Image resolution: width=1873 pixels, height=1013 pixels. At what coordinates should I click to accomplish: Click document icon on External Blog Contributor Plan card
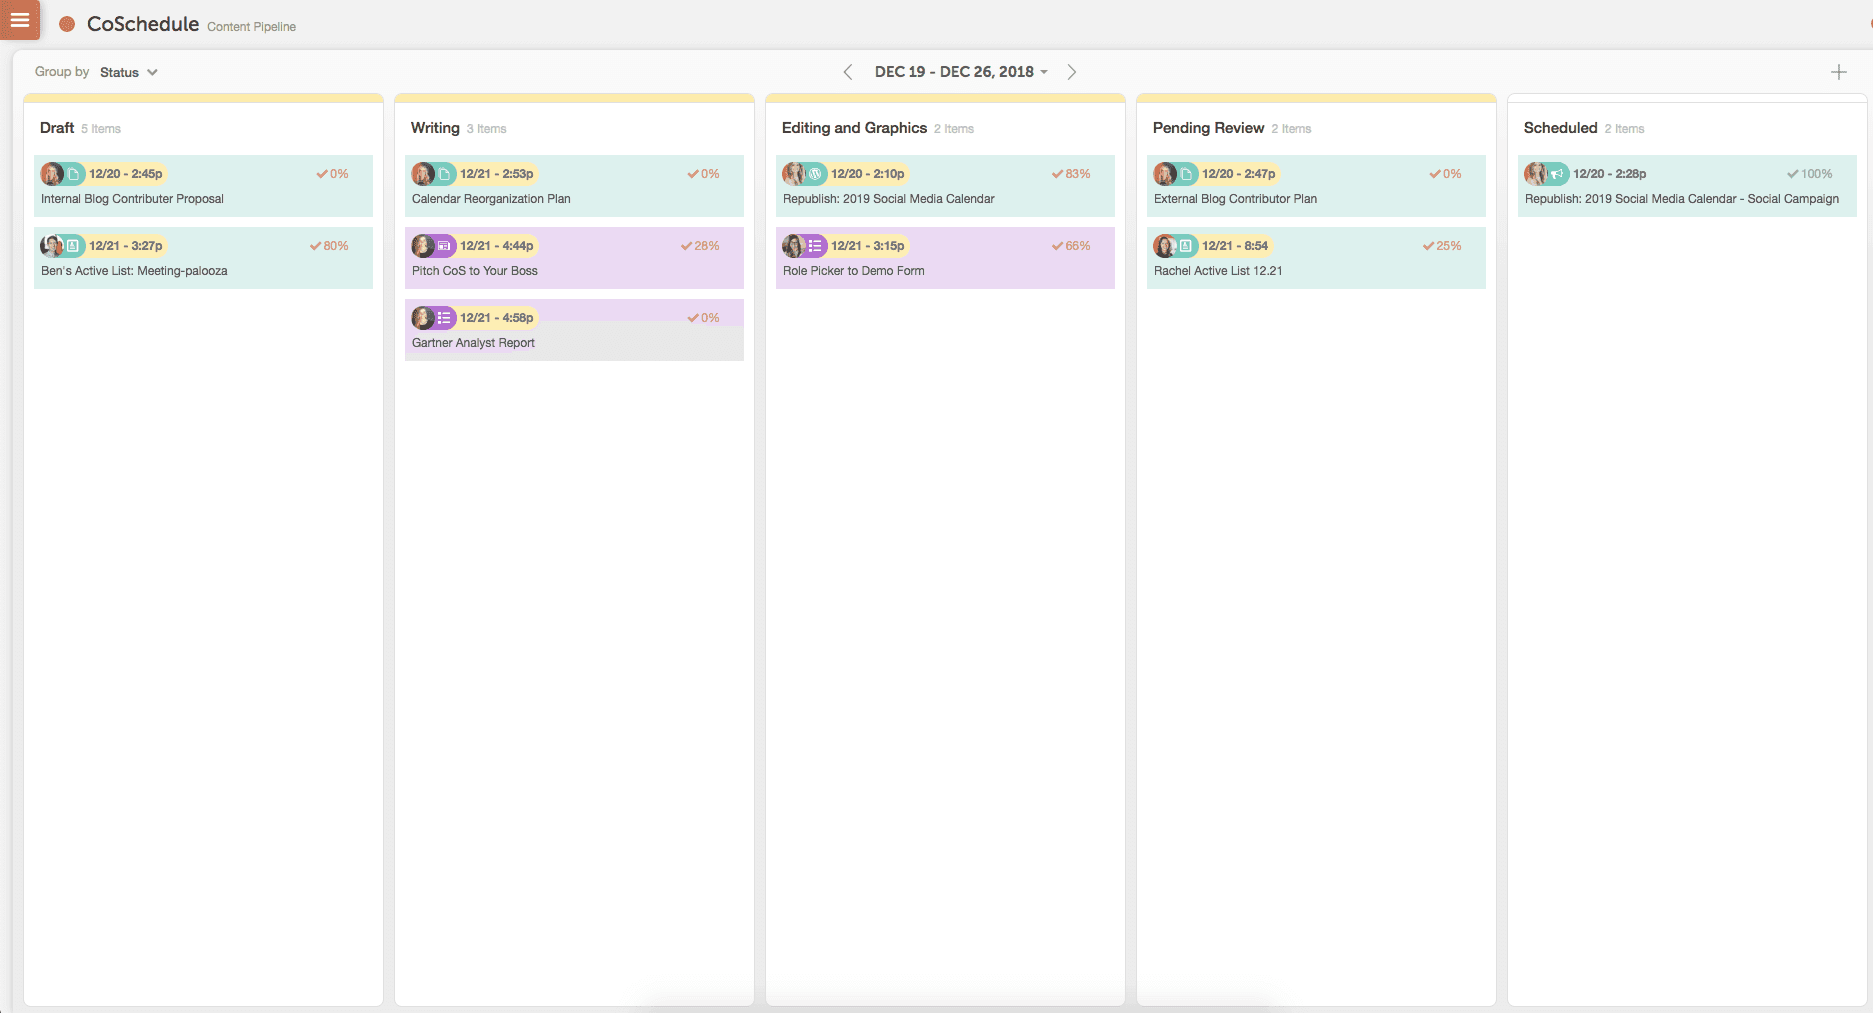pyautogui.click(x=1187, y=174)
